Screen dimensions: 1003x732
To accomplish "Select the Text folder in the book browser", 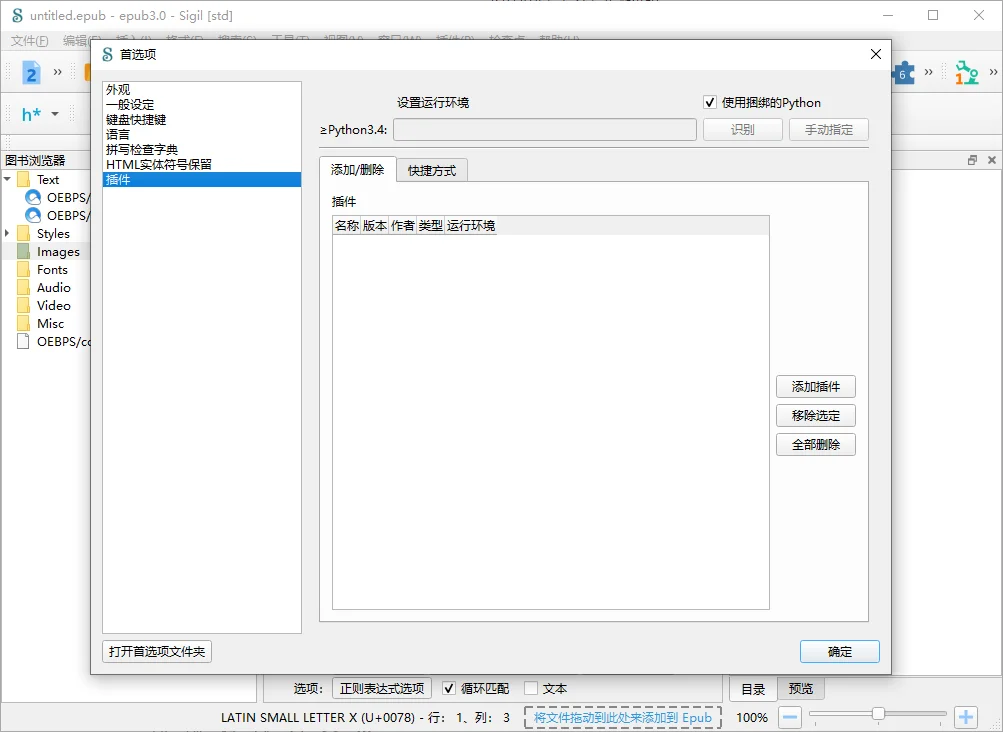I will [48, 180].
